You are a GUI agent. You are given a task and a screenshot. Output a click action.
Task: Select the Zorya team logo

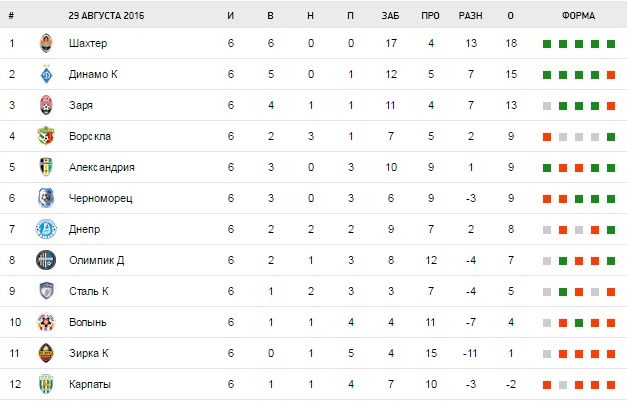click(x=45, y=106)
